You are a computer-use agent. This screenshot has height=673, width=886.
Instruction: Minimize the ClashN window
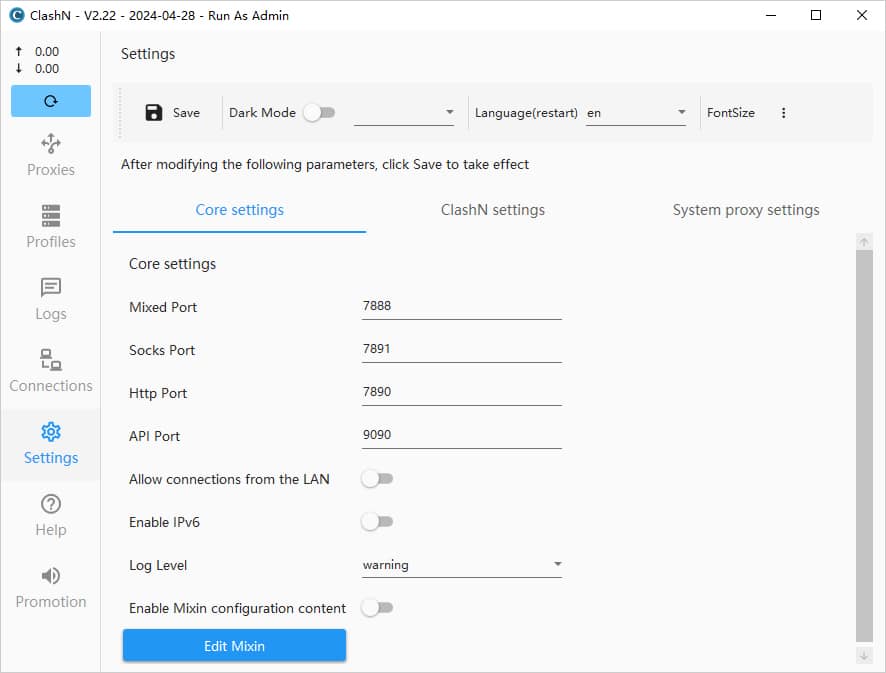[x=771, y=15]
